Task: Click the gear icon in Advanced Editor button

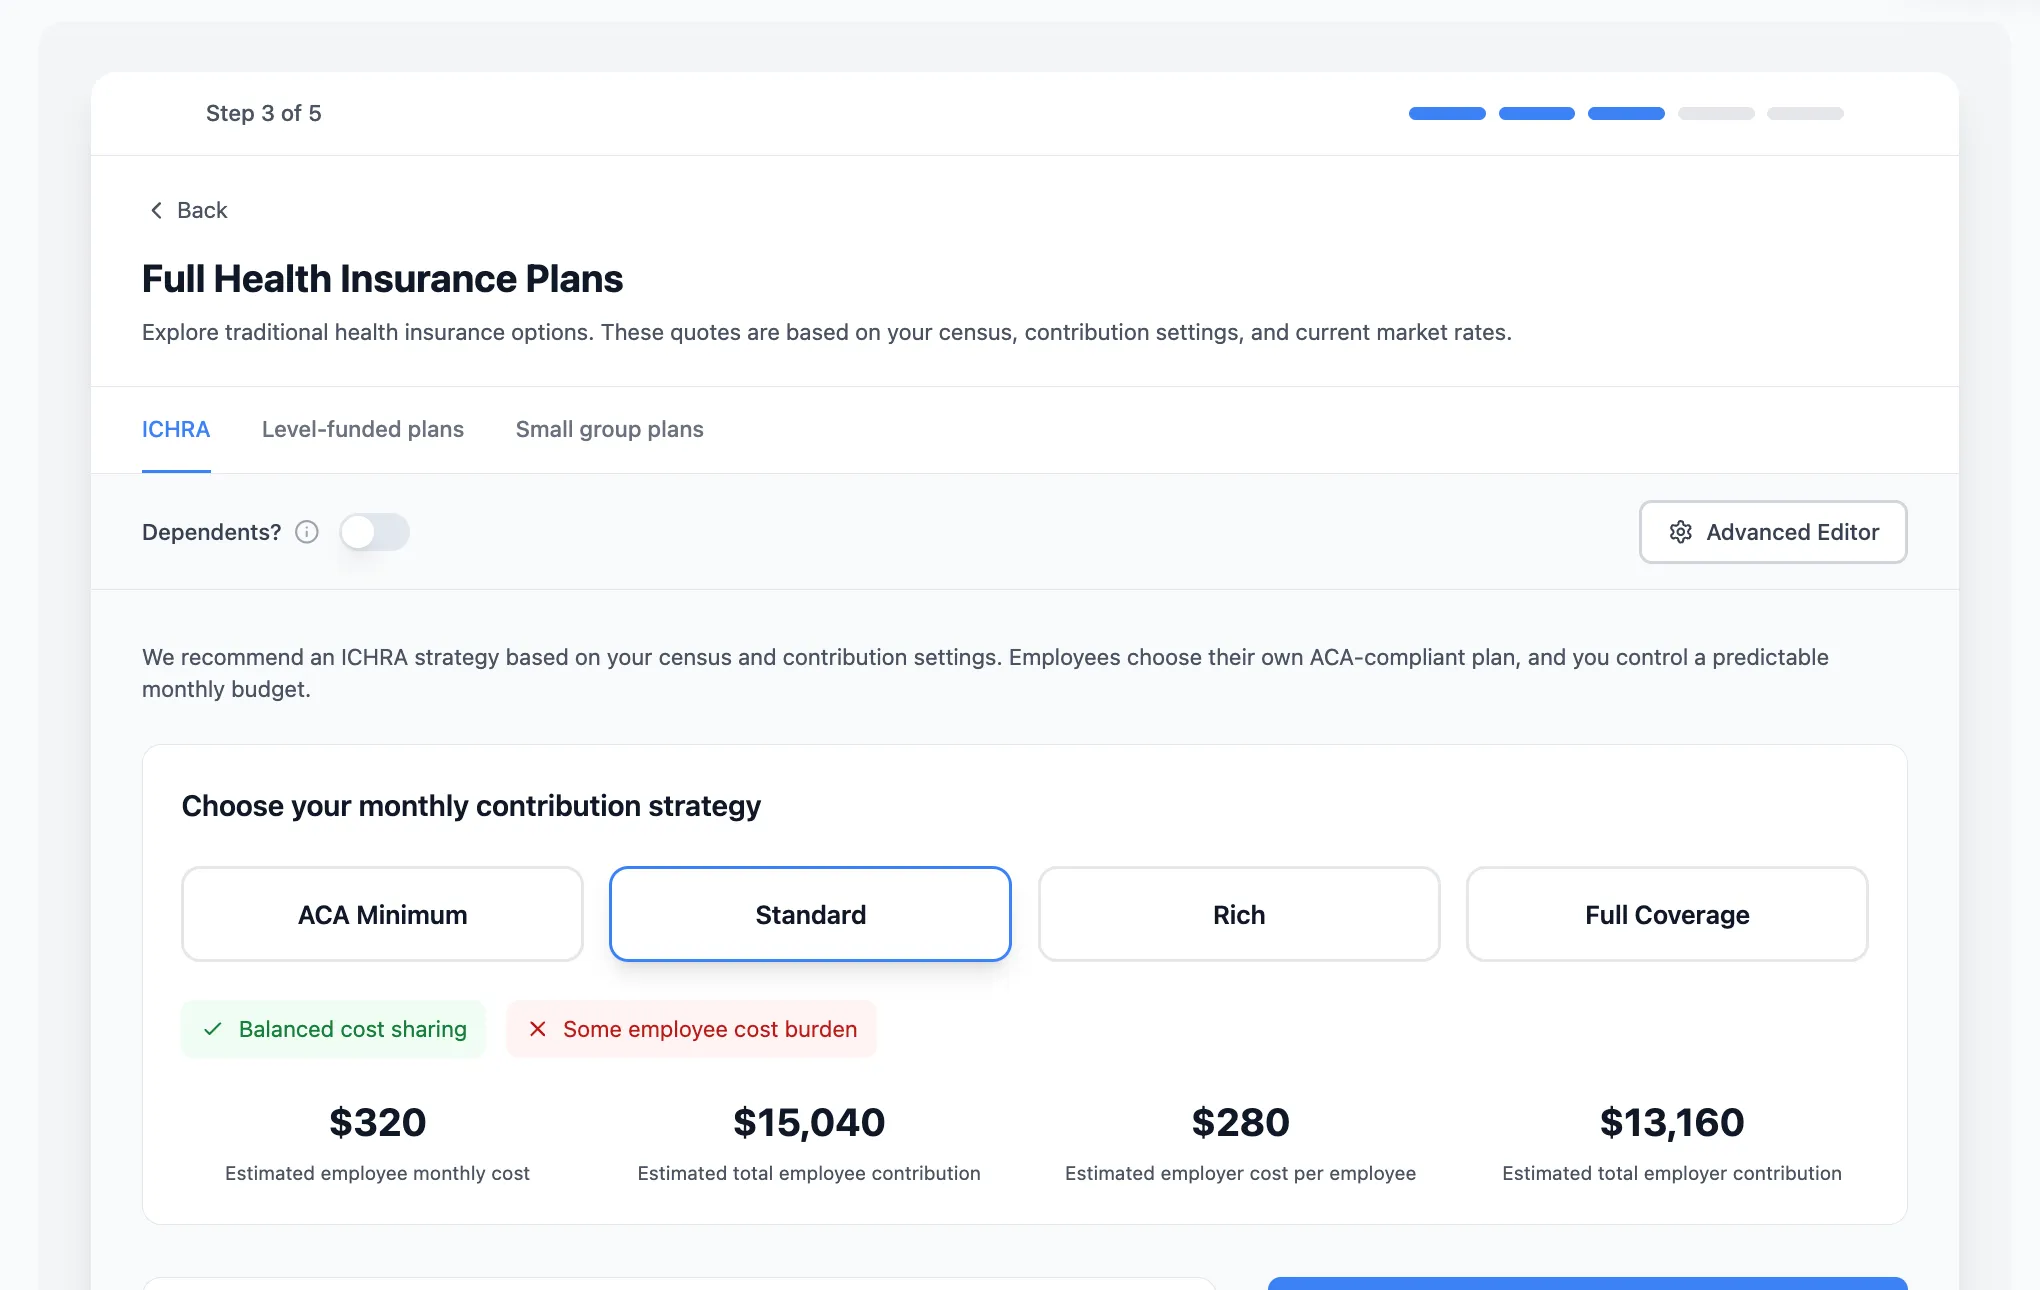Action: coord(1681,532)
